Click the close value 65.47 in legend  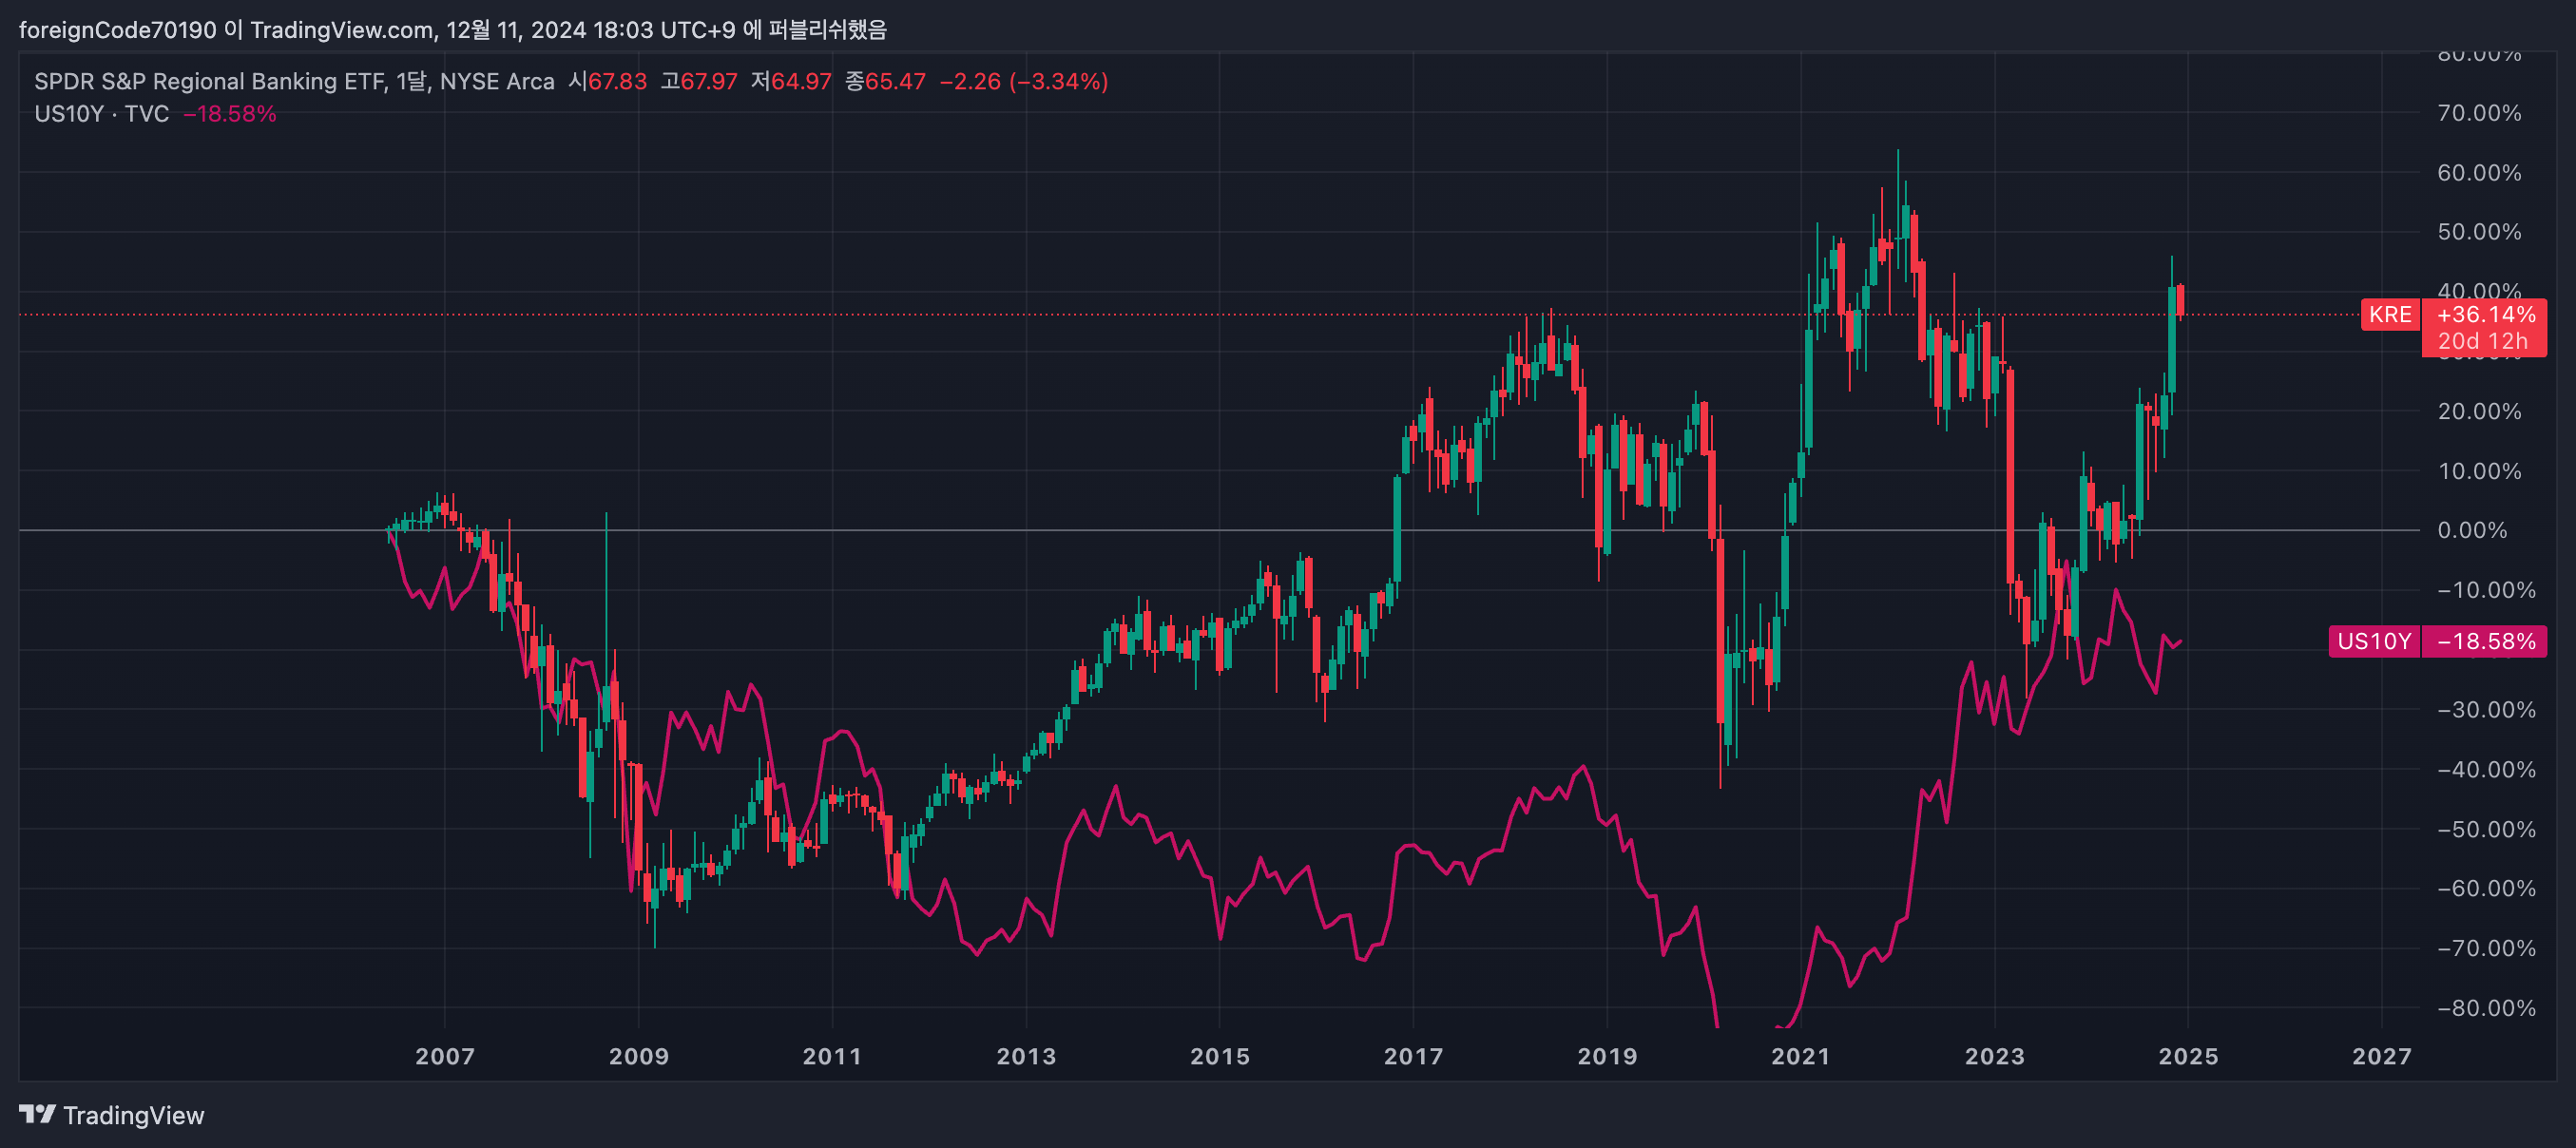(x=895, y=81)
